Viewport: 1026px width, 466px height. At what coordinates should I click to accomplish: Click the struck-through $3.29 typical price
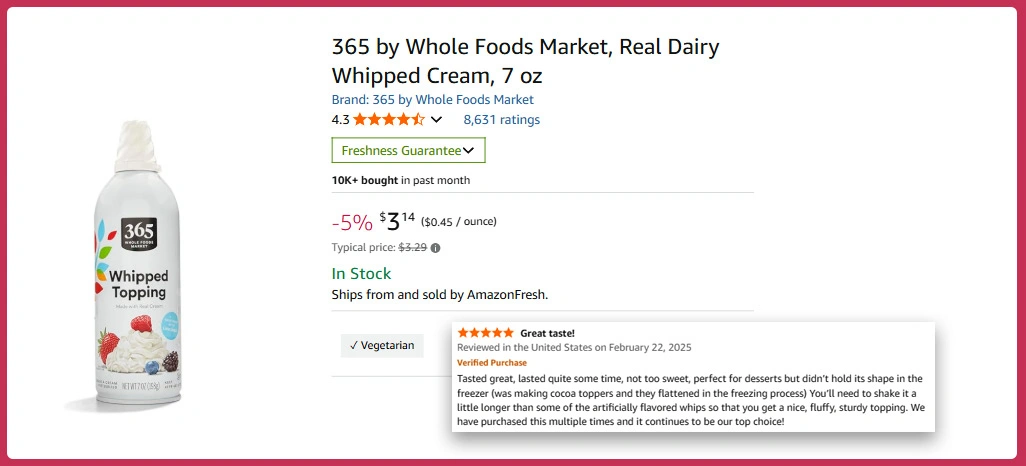(x=413, y=248)
